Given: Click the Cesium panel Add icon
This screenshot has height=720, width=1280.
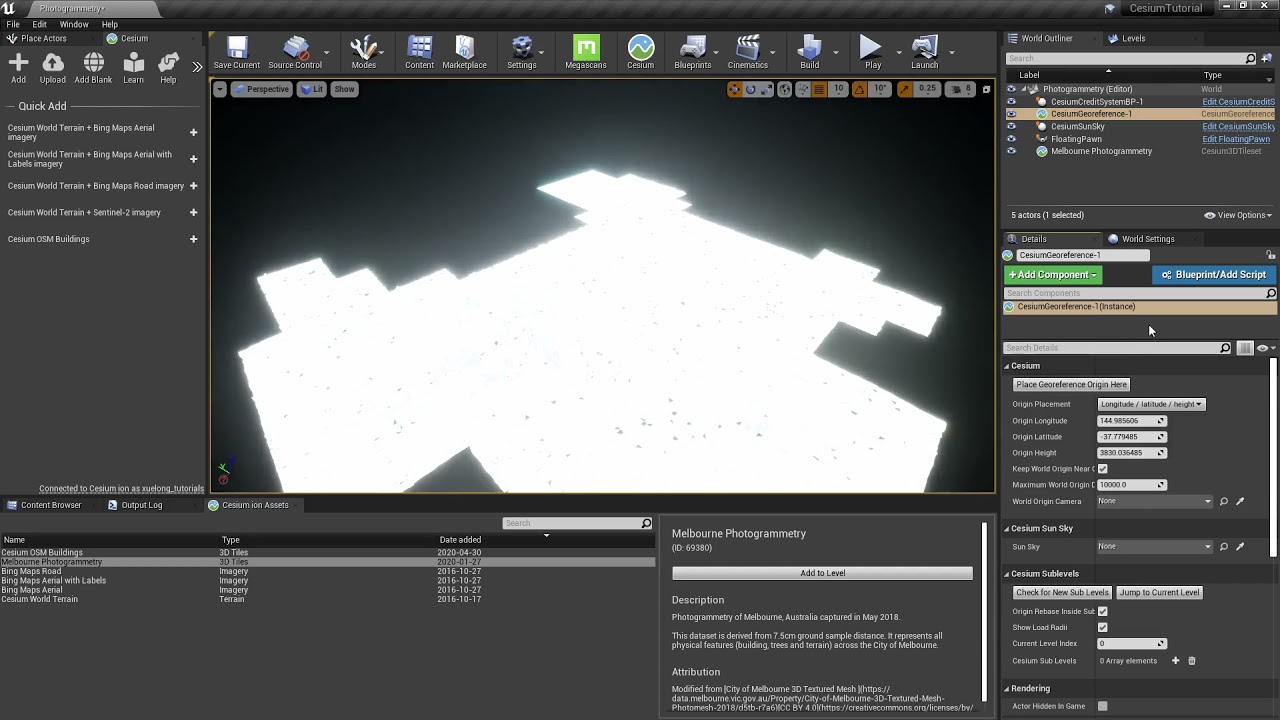Looking at the screenshot, I should [x=18, y=69].
